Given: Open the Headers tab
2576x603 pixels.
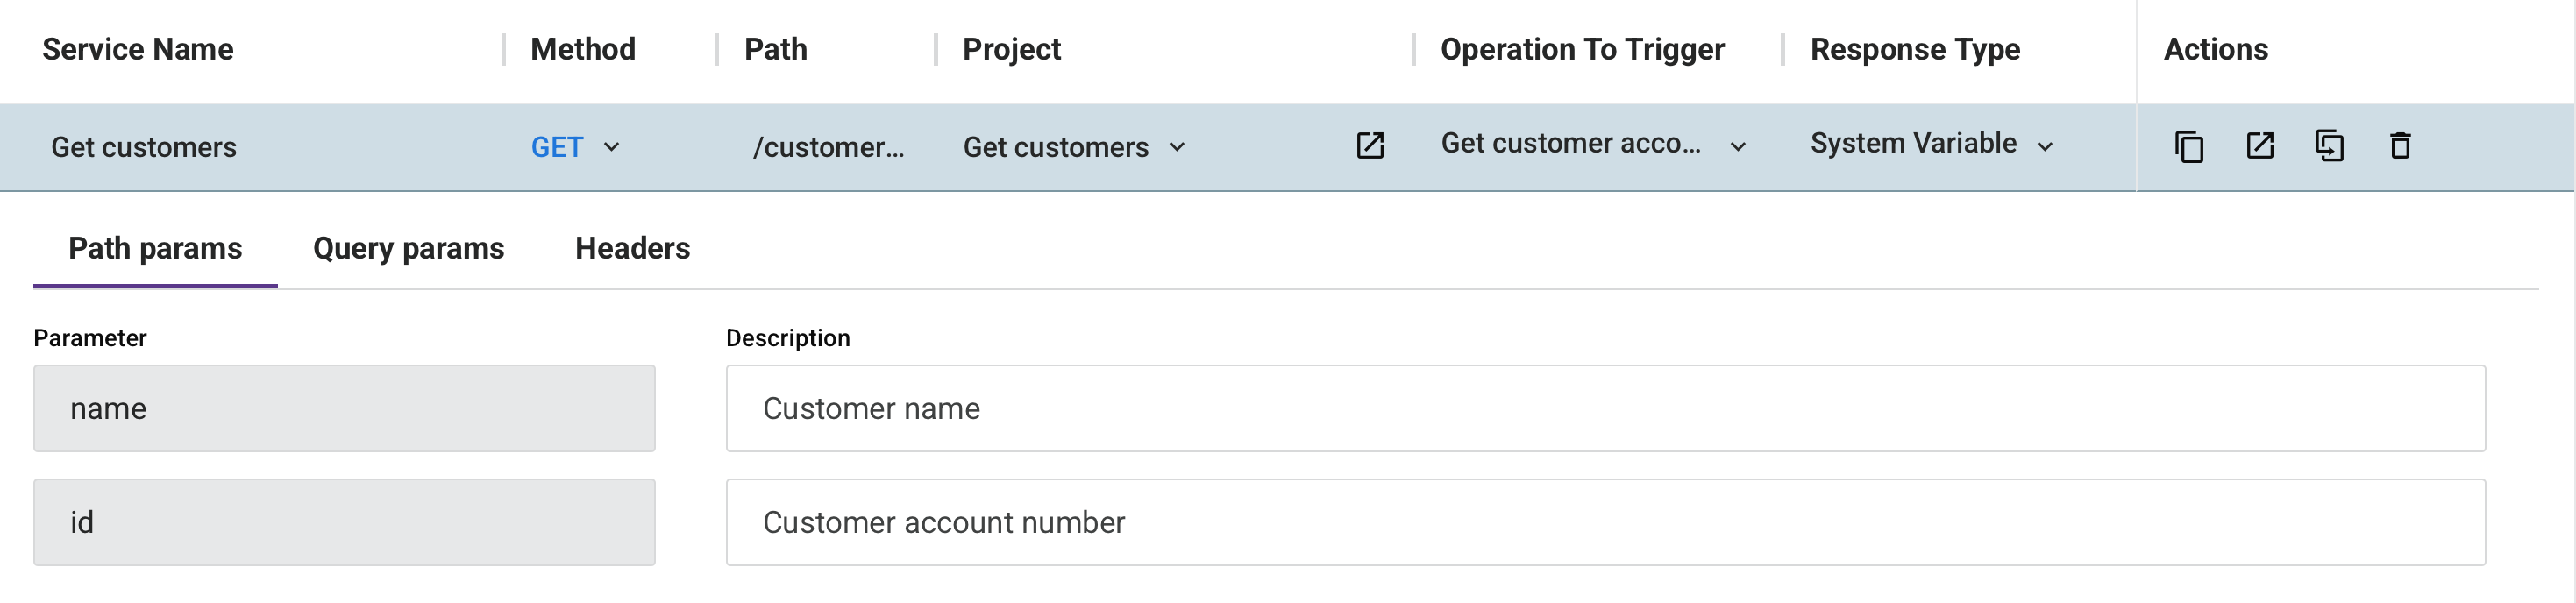Looking at the screenshot, I should (632, 249).
